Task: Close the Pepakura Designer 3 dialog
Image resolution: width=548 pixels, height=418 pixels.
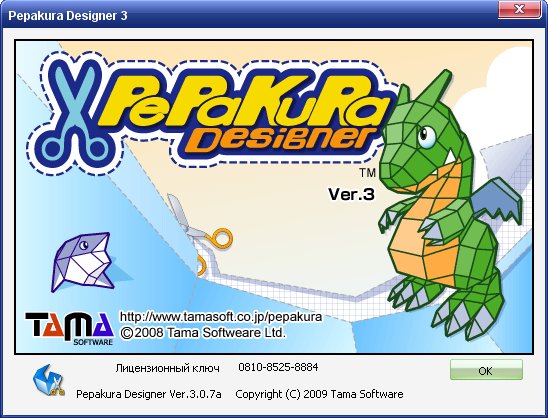Action: click(519, 9)
